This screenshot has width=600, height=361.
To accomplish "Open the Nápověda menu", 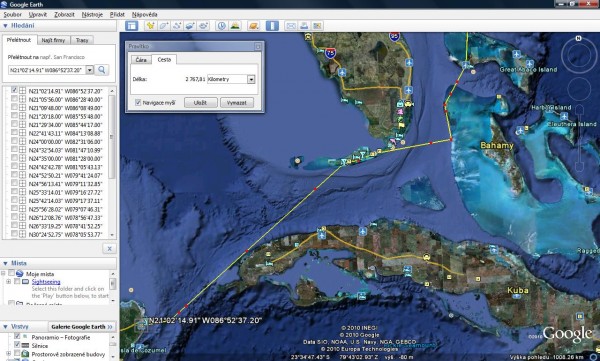I will 145,15.
